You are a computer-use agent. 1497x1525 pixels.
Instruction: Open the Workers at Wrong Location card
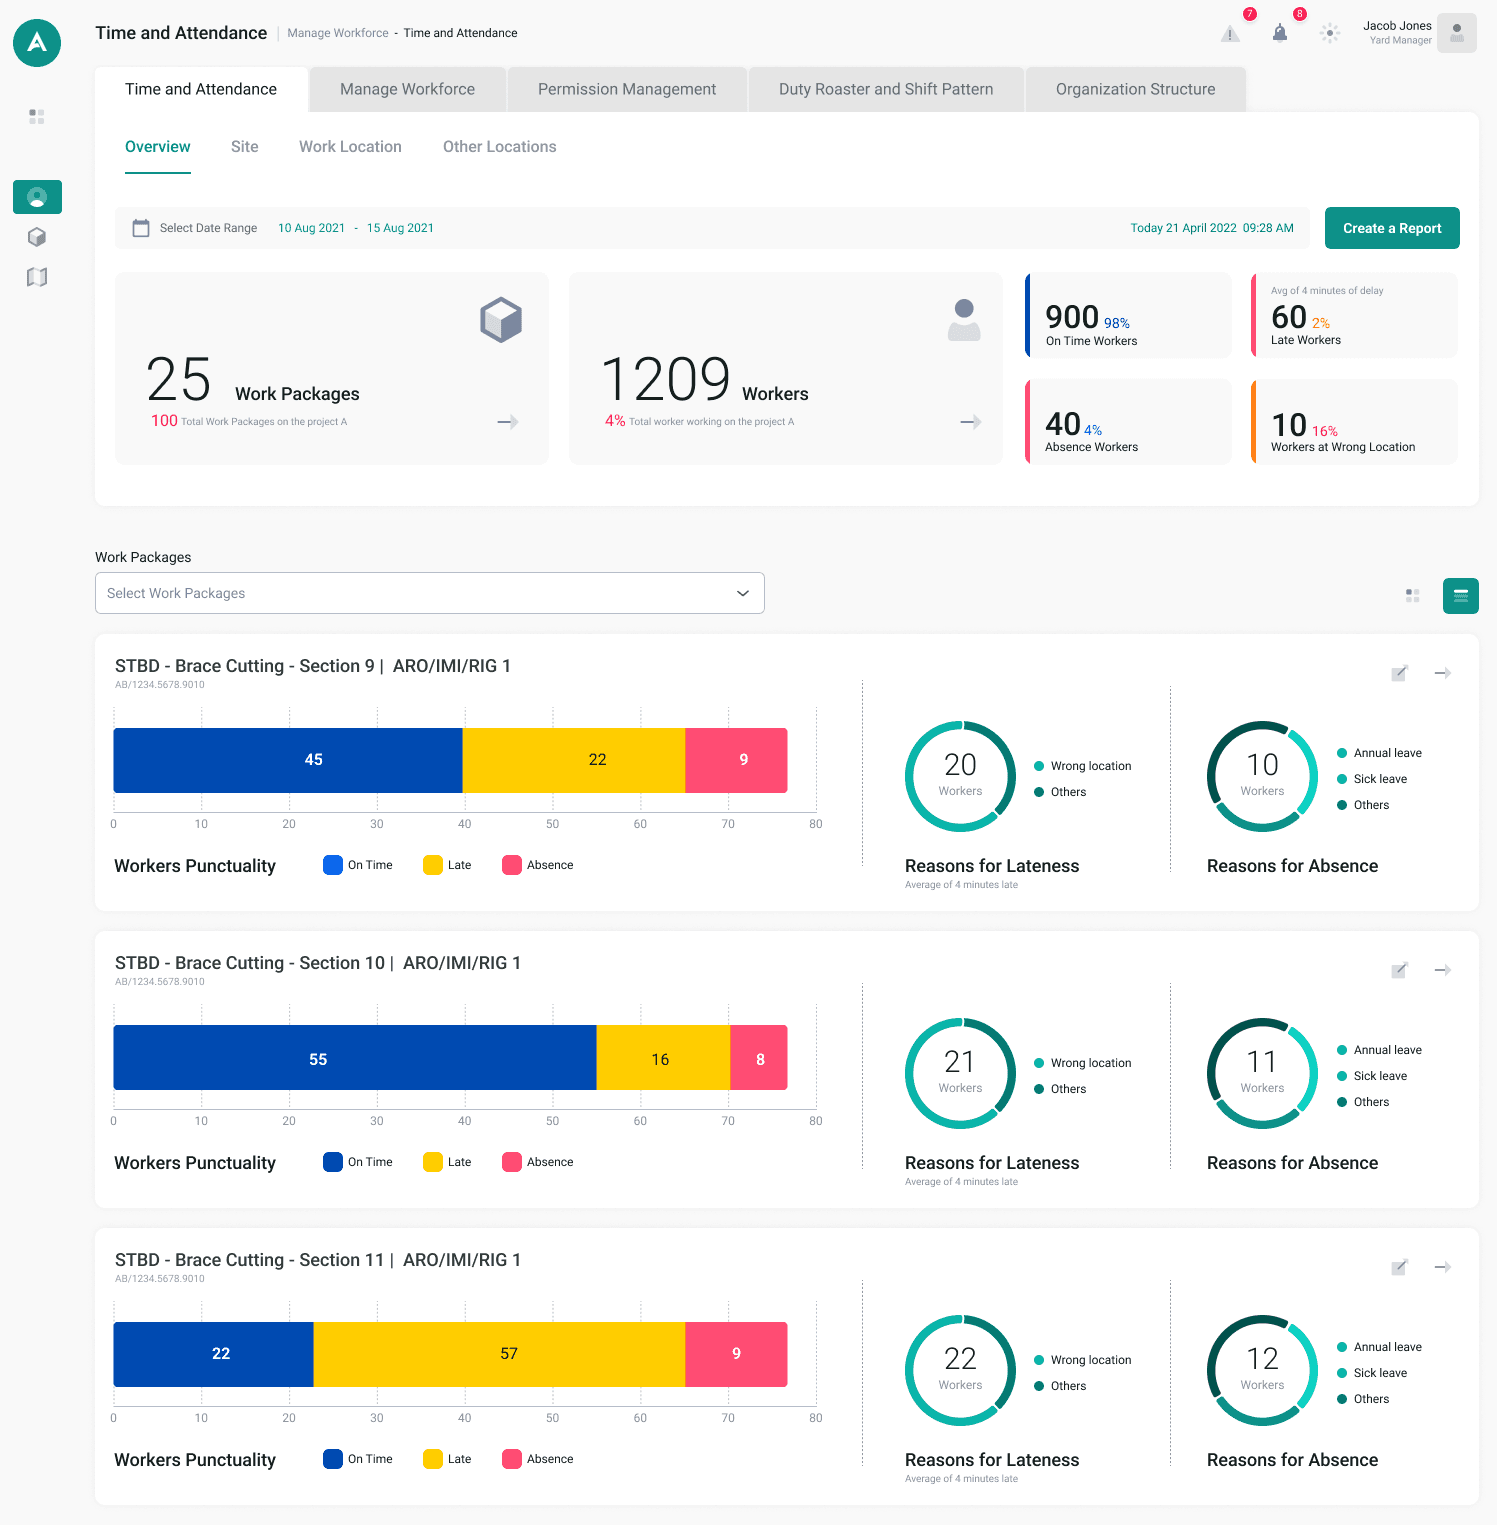pyautogui.click(x=1354, y=422)
